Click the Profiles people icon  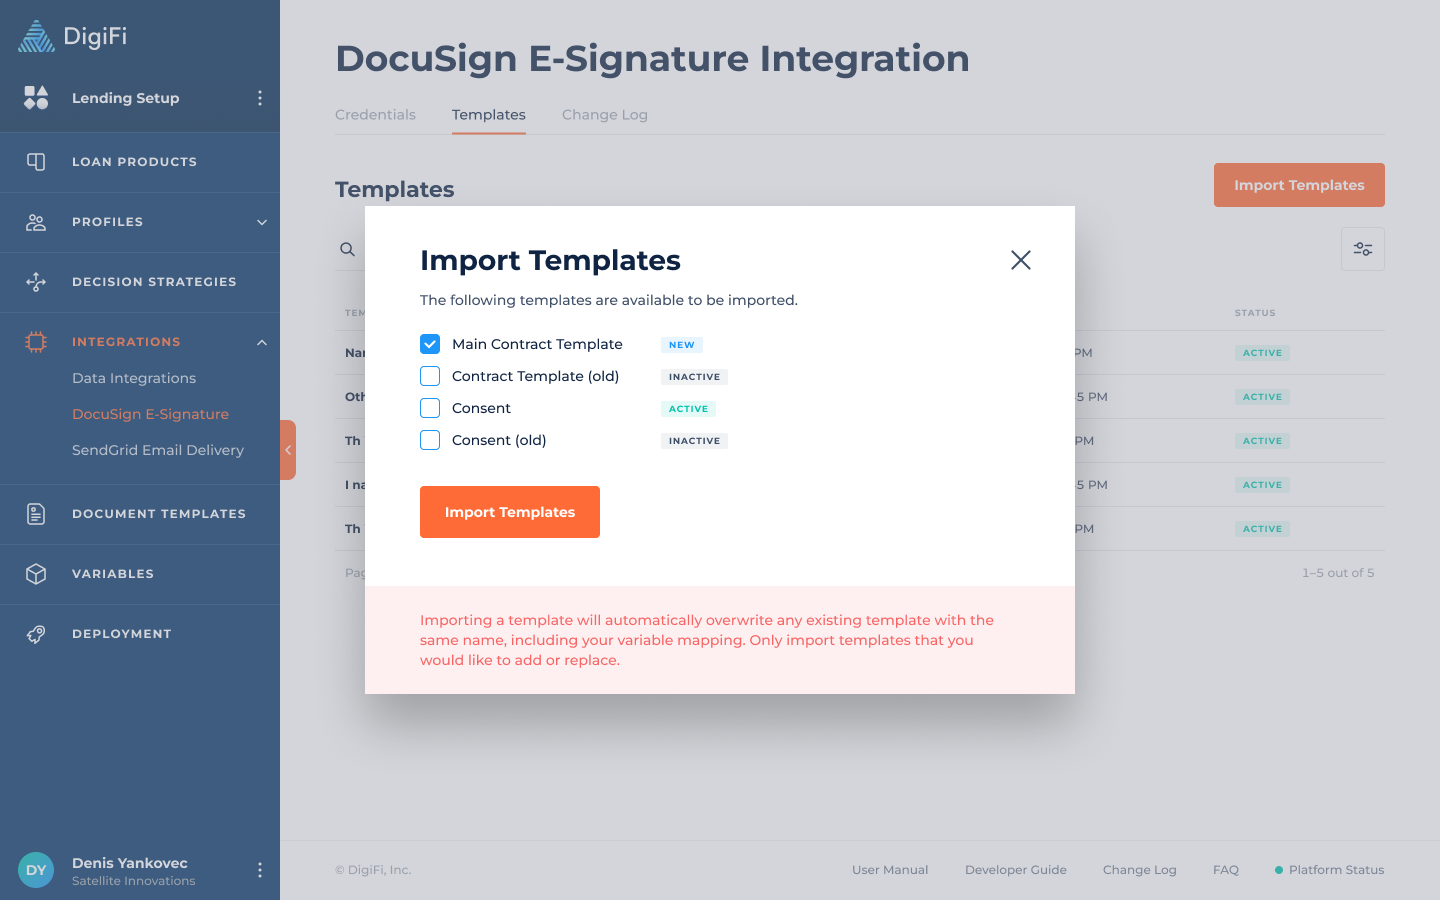pyautogui.click(x=36, y=222)
